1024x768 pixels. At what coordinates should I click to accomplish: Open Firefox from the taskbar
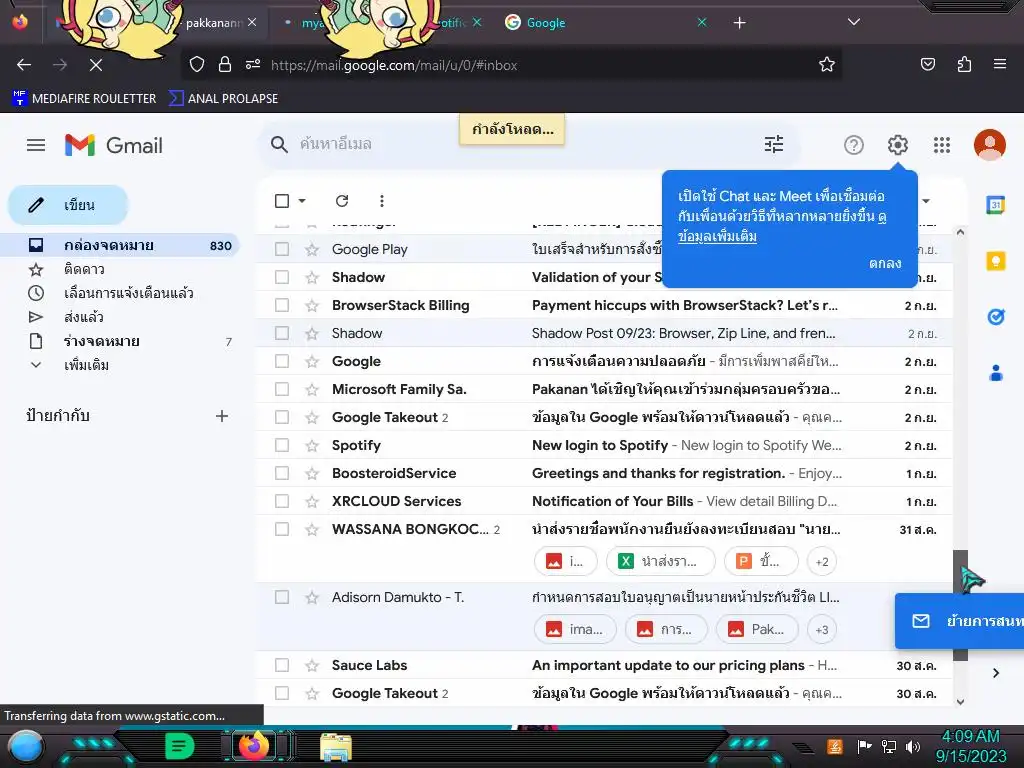click(254, 746)
